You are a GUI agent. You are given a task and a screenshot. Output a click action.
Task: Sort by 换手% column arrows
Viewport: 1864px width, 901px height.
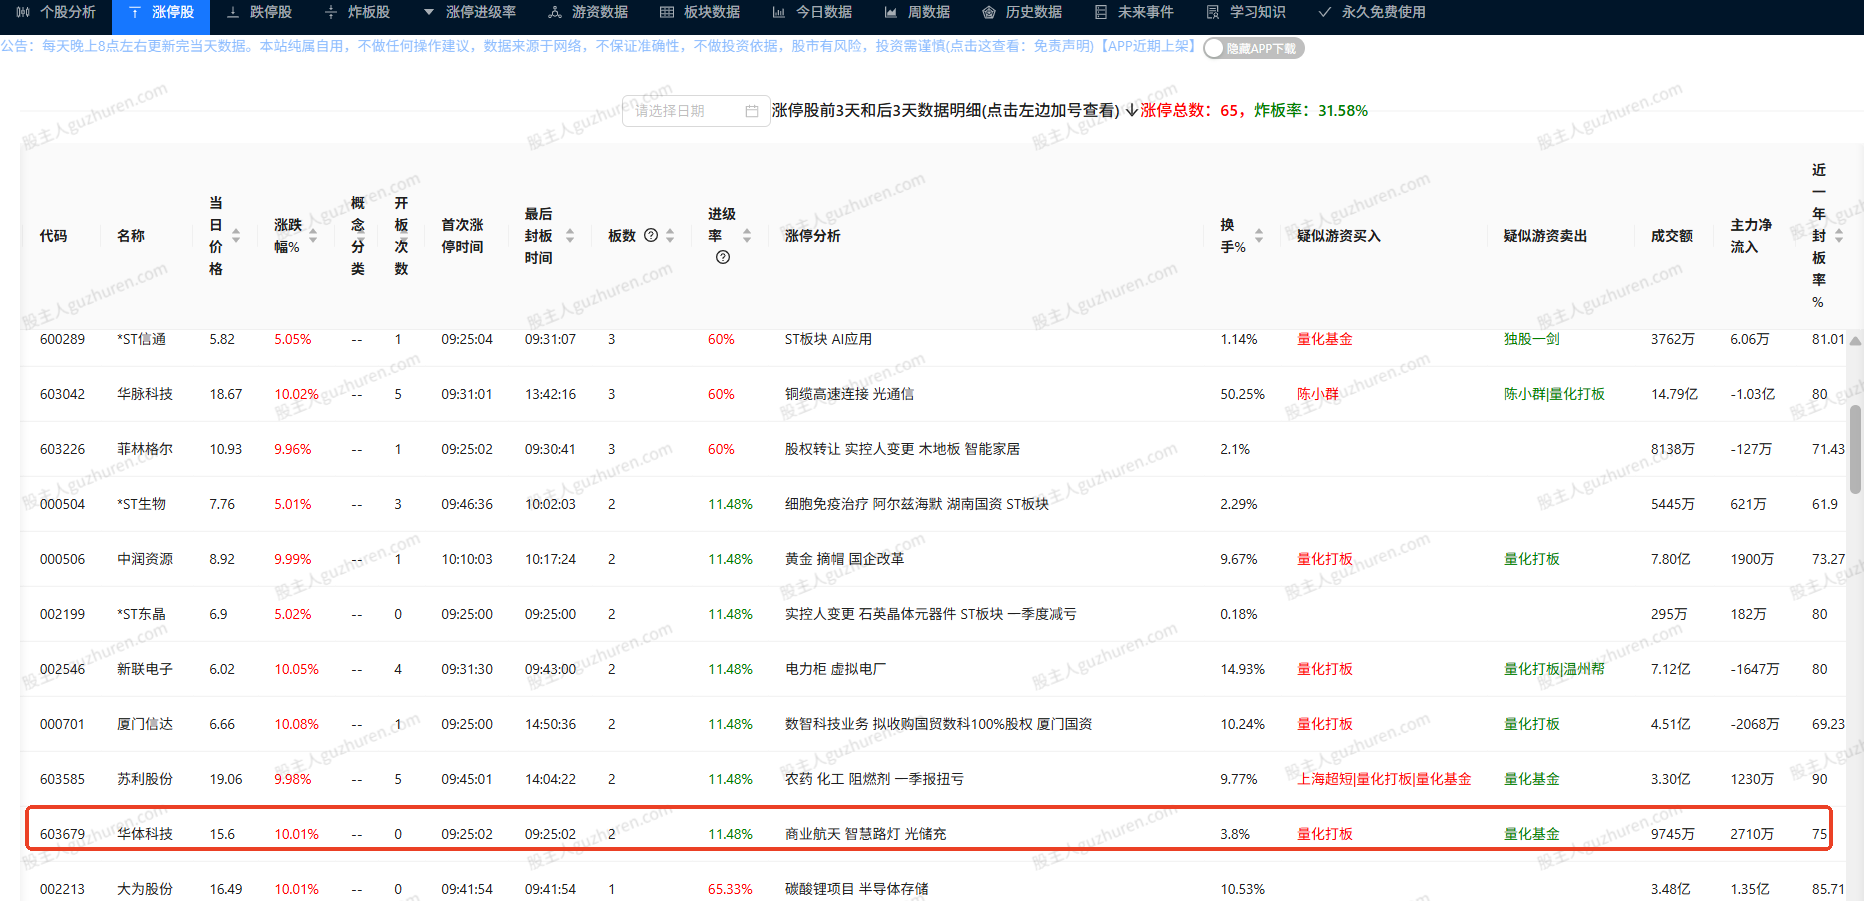[x=1259, y=235]
